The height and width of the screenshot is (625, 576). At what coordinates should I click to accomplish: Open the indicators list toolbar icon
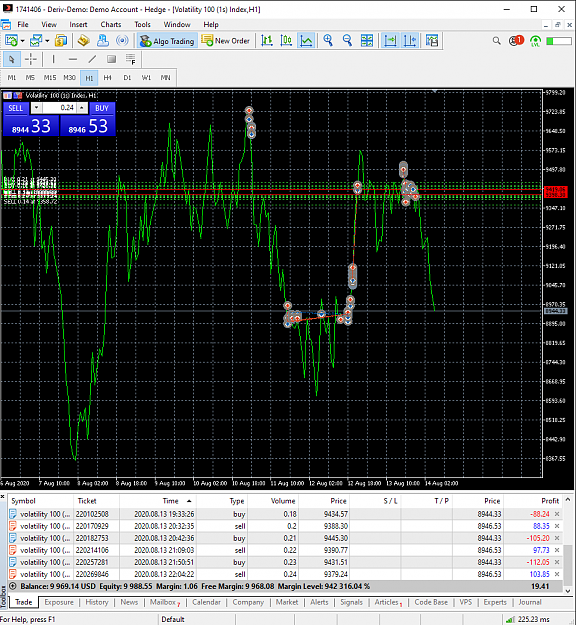[x=432, y=41]
